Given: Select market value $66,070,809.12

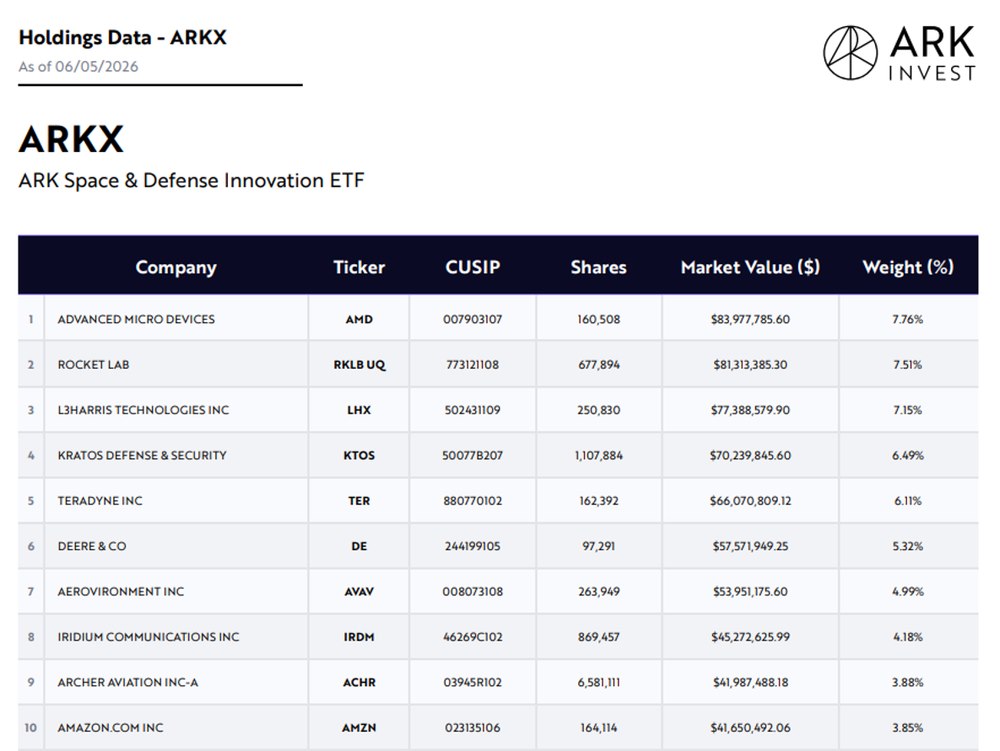Looking at the screenshot, I should click(750, 500).
